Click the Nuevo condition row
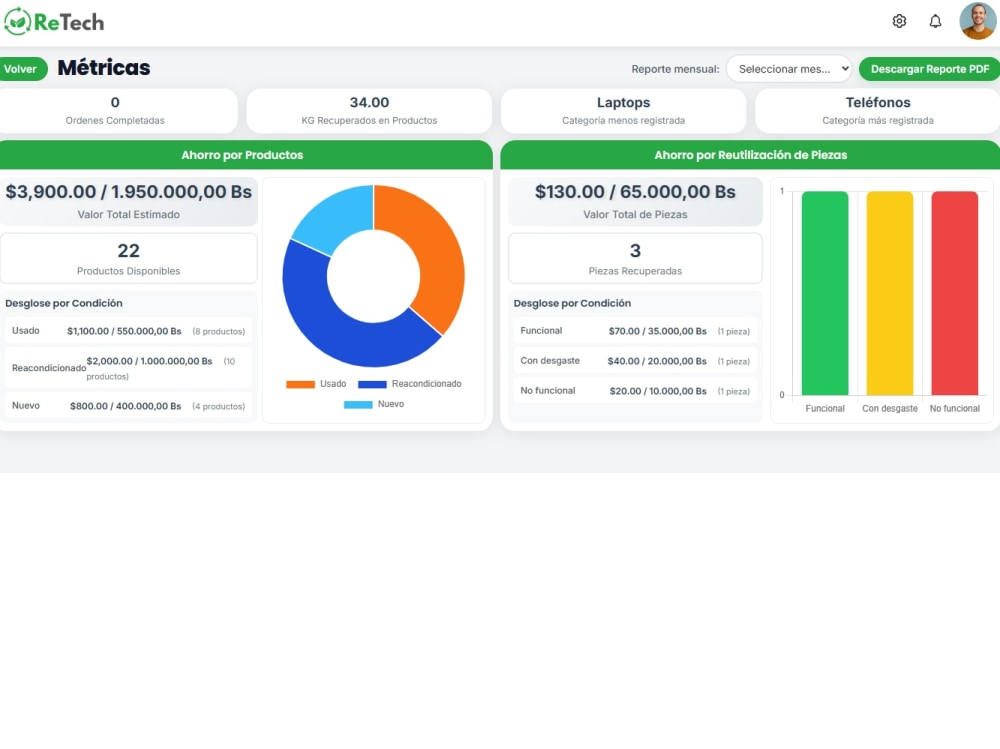 (128, 406)
